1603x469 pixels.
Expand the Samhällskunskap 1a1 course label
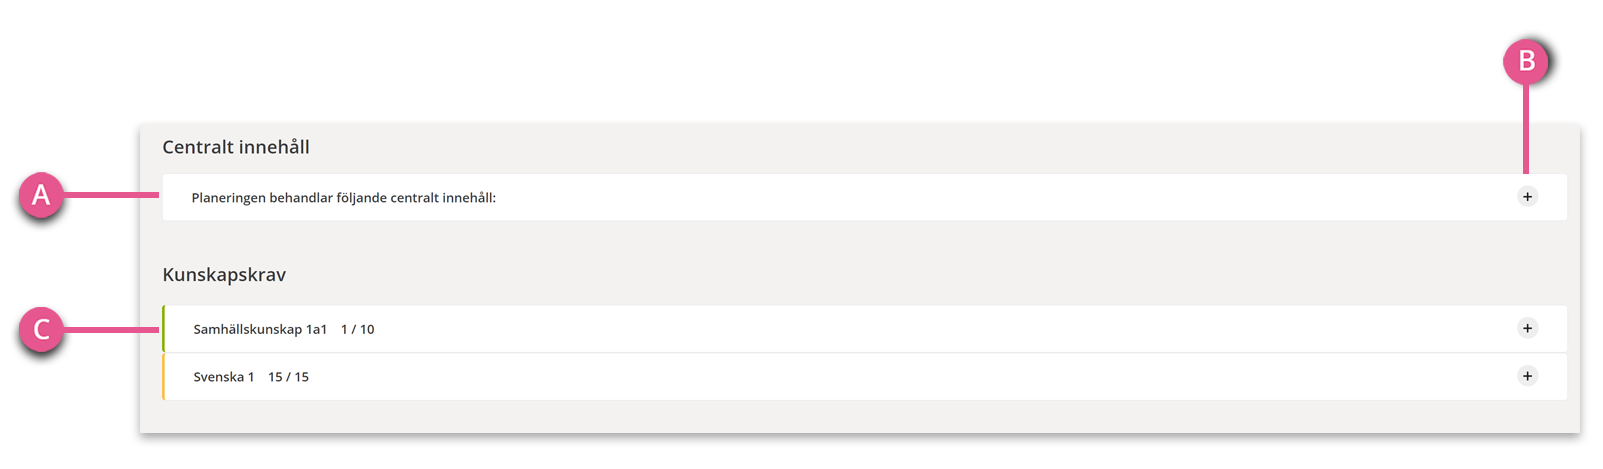[260, 329]
